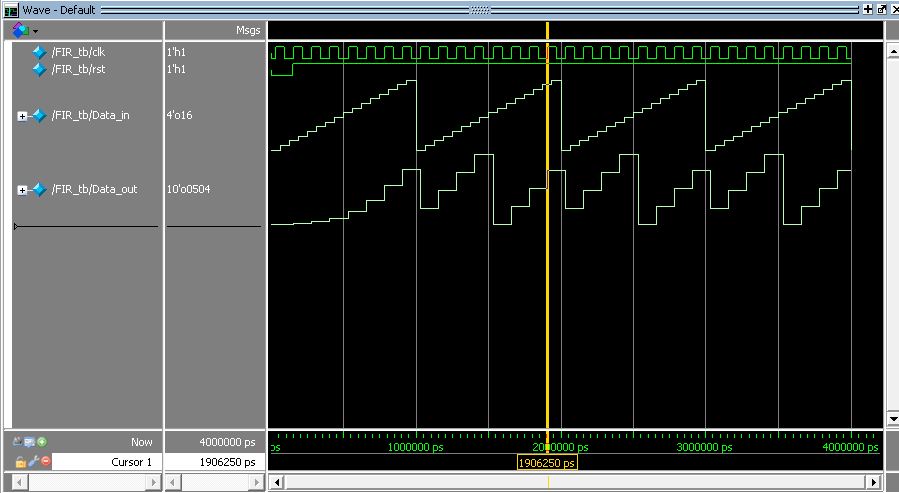Image resolution: width=899 pixels, height=493 pixels.
Task: Click the zoom/maximize plus button in Wave title bar
Action: [868, 9]
